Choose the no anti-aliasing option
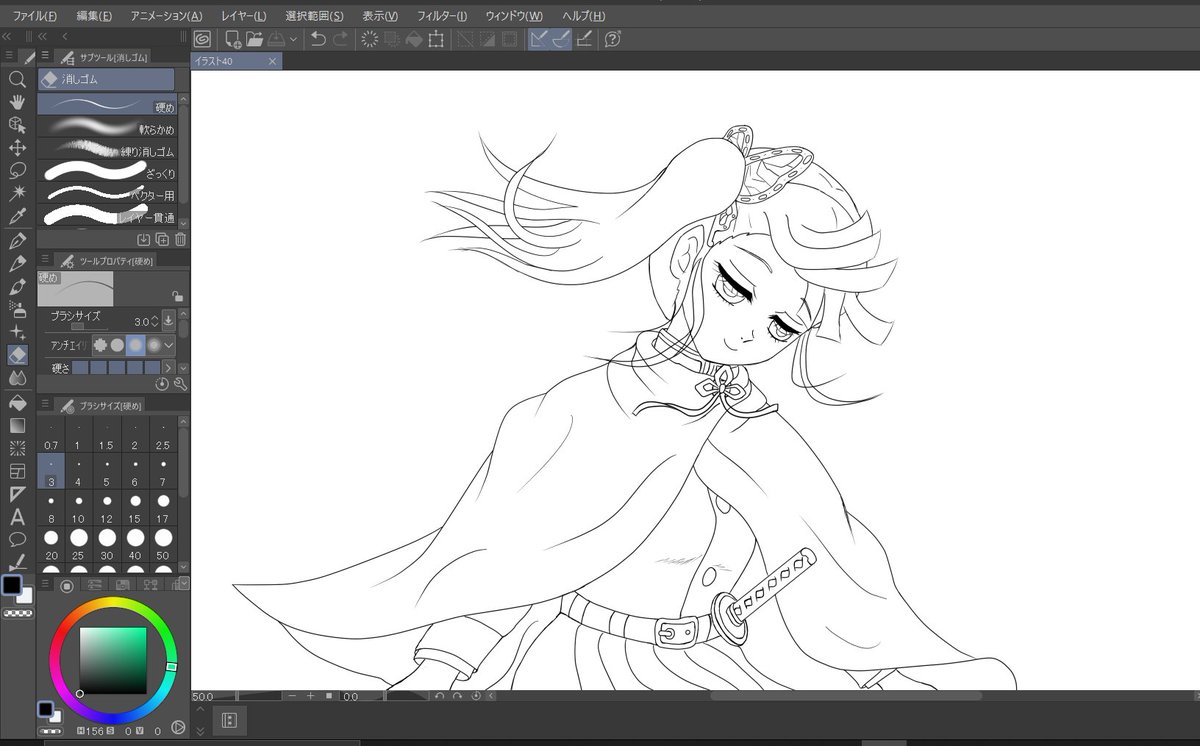 click(x=100, y=344)
